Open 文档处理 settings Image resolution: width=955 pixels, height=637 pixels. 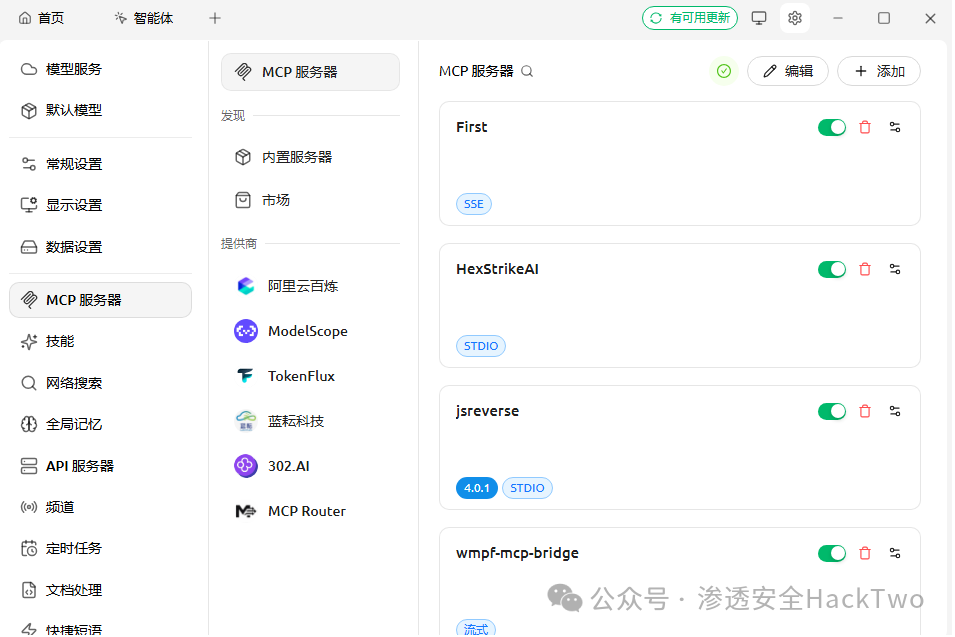100,590
